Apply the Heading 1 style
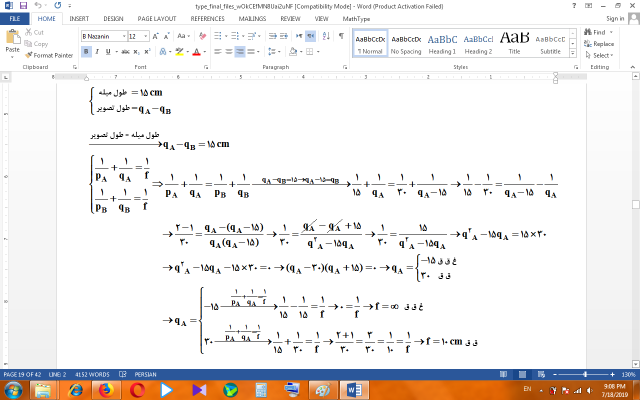This screenshot has width=640, height=400. [x=442, y=43]
